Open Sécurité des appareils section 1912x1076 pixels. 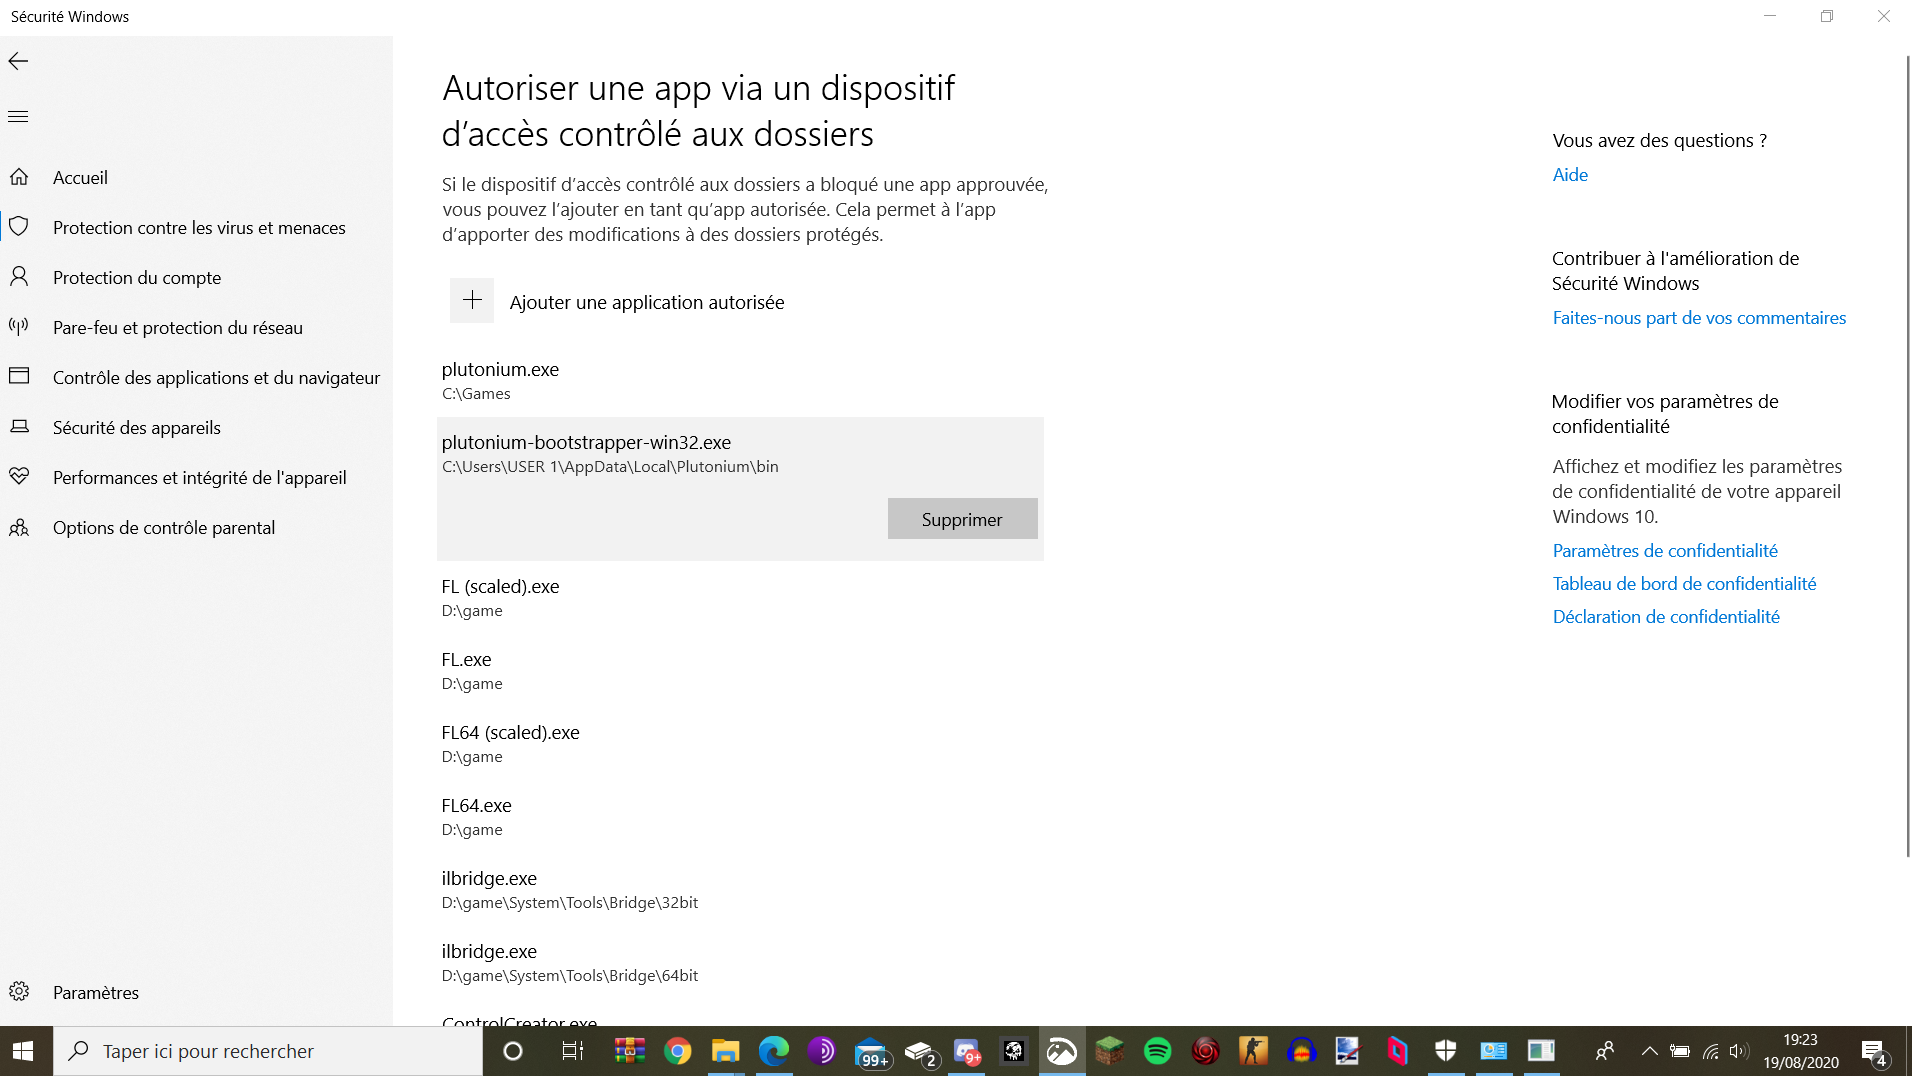click(x=196, y=427)
